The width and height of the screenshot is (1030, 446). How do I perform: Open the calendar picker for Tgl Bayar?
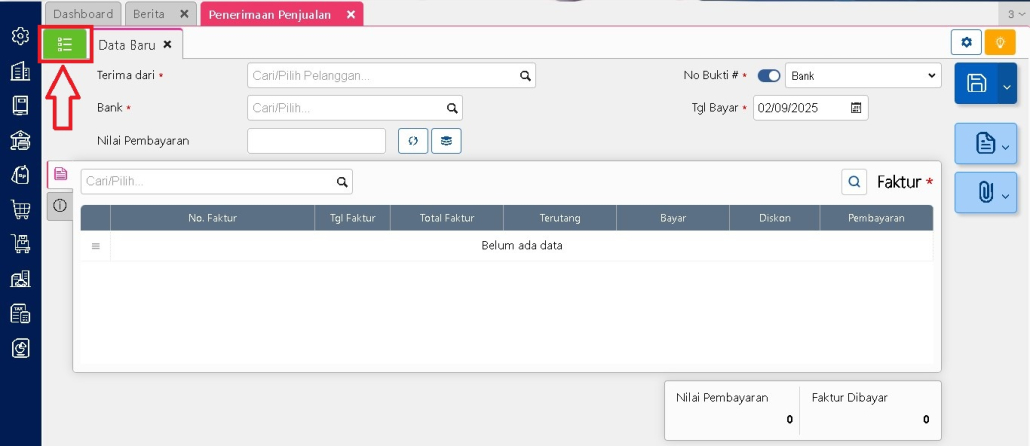(856, 108)
